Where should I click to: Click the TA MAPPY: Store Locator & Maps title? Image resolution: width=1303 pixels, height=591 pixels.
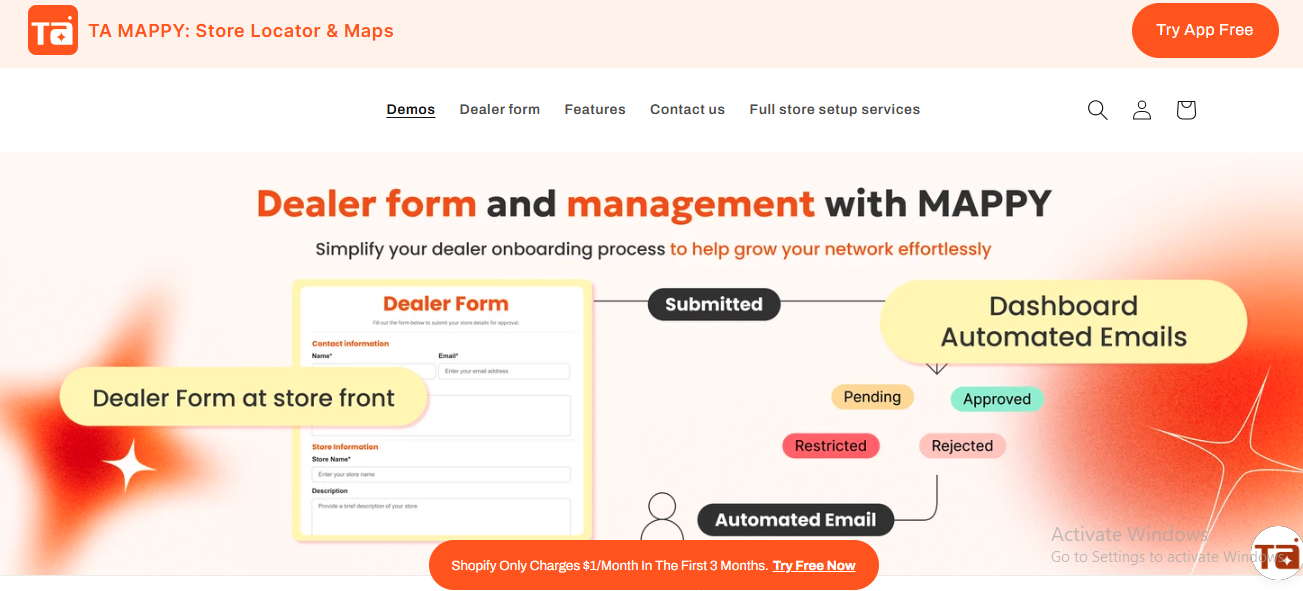(x=241, y=31)
